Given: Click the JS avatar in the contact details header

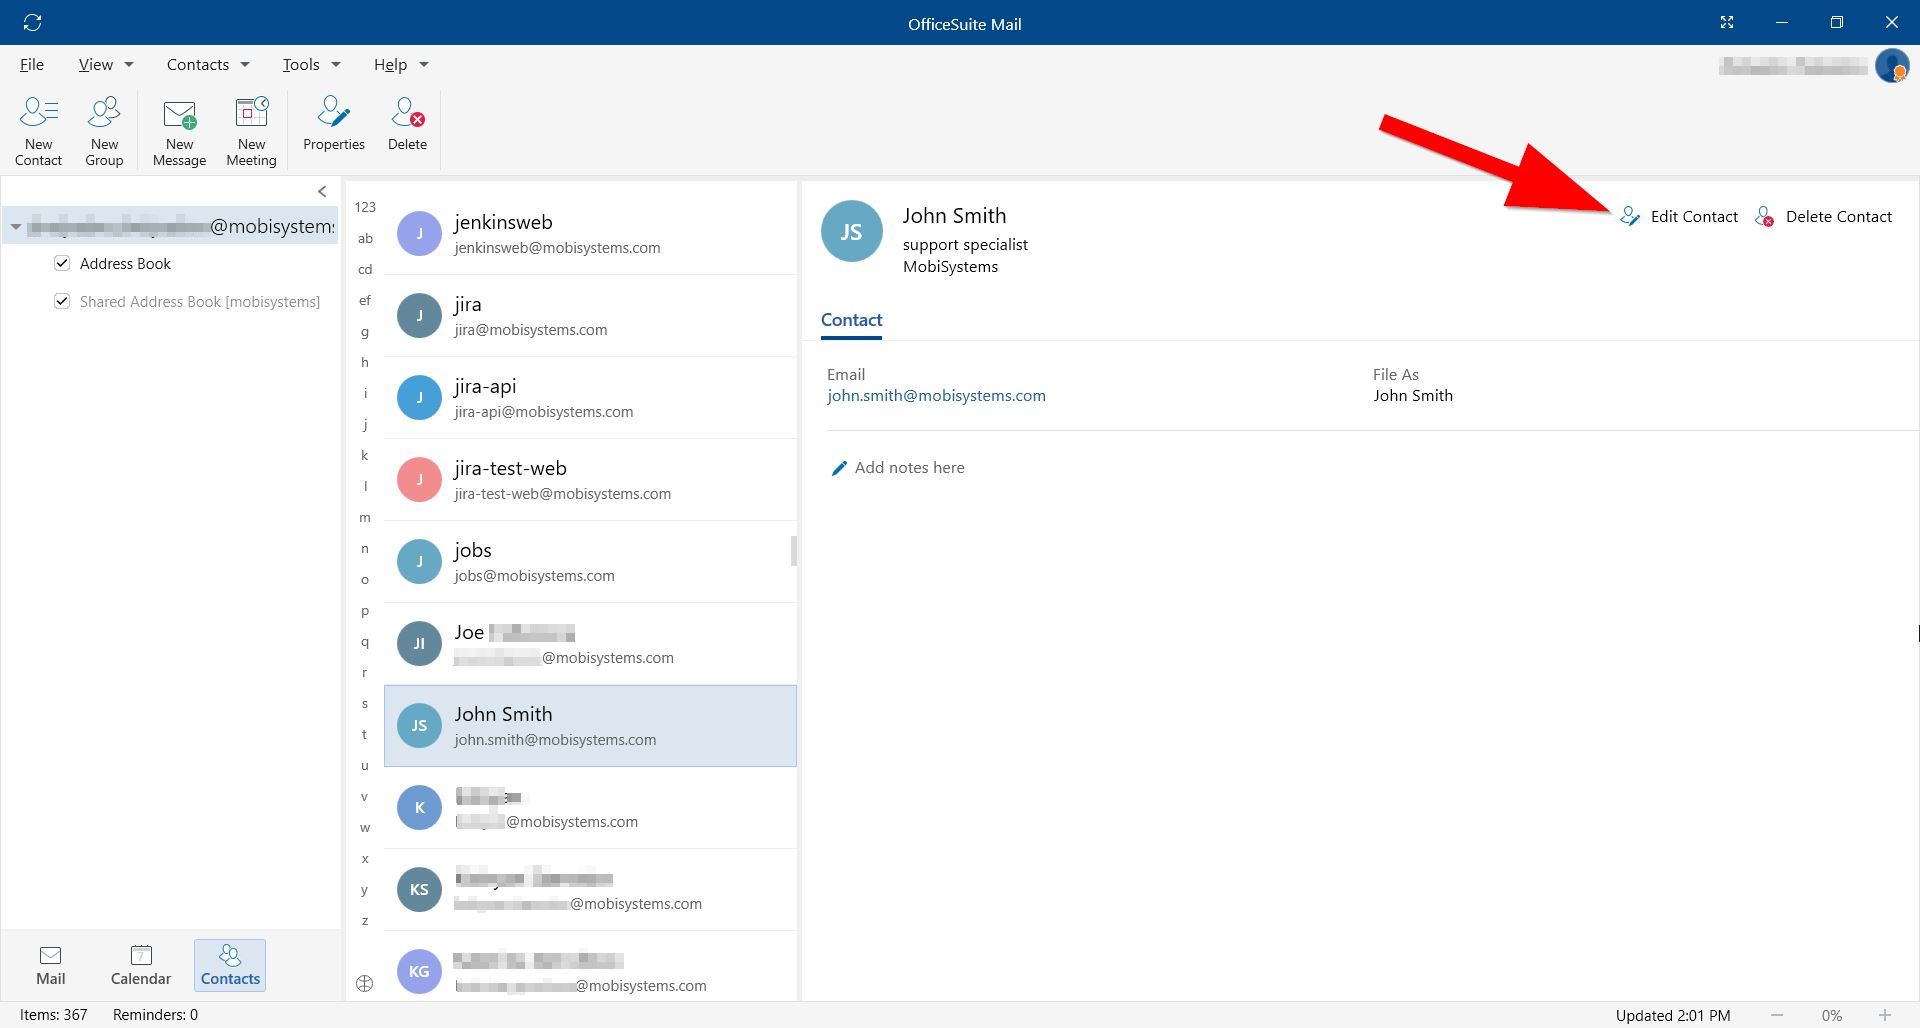Looking at the screenshot, I should (x=852, y=231).
